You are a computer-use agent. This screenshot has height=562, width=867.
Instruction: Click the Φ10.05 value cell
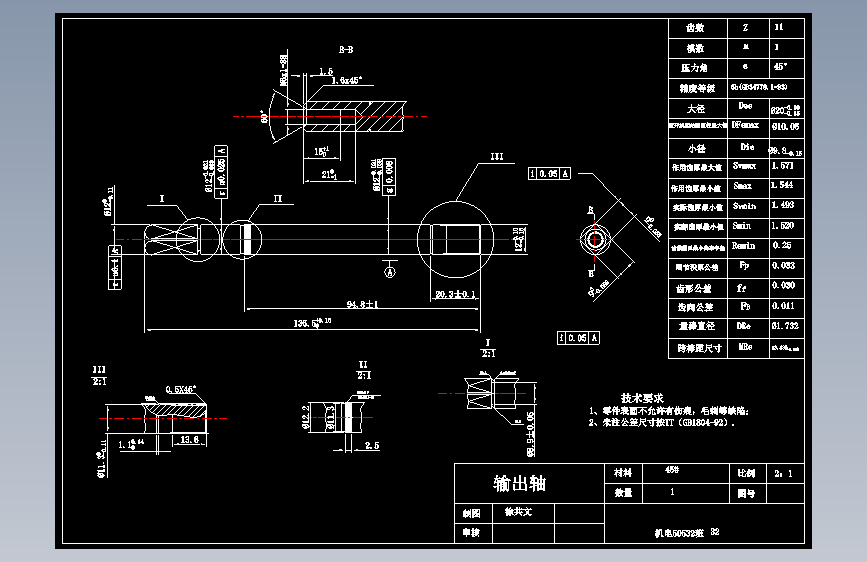(786, 127)
